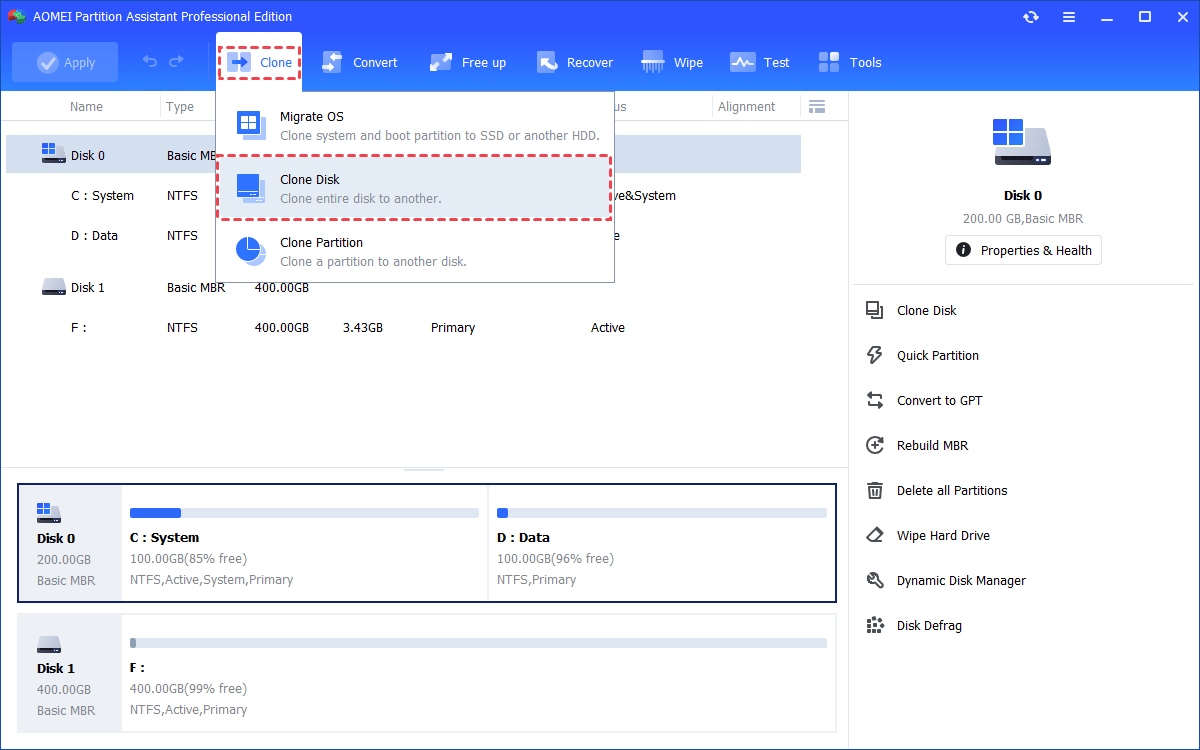Screen dimensions: 1200x750
Task: Click the redo arrow icon
Action: (176, 62)
